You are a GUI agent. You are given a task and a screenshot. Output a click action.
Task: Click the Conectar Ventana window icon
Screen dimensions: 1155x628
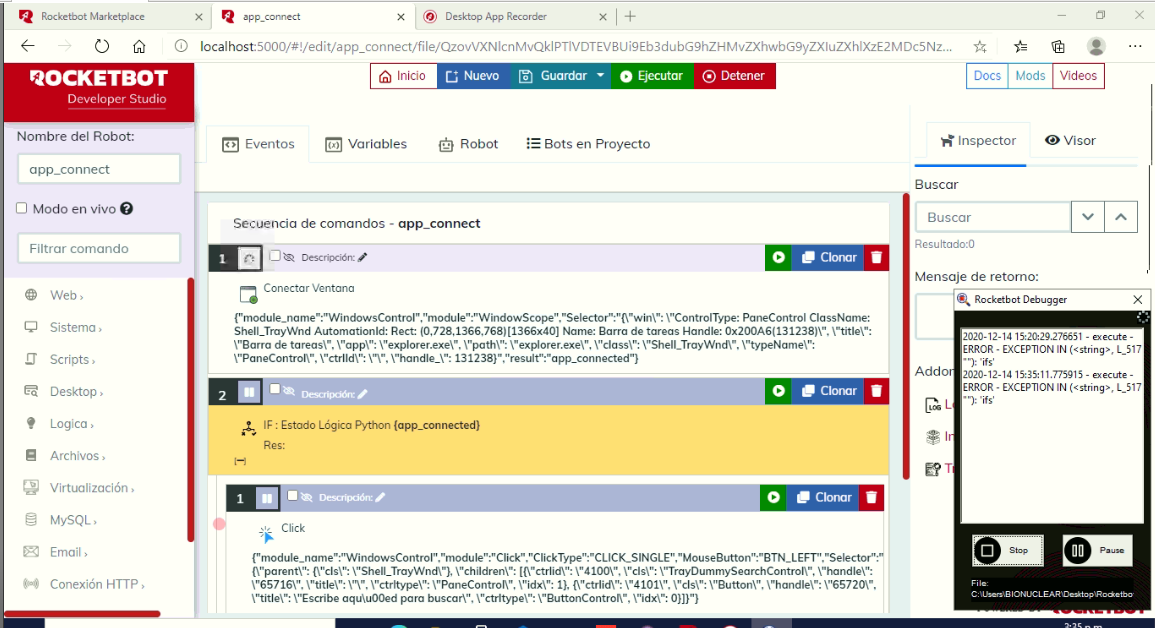click(x=248, y=294)
